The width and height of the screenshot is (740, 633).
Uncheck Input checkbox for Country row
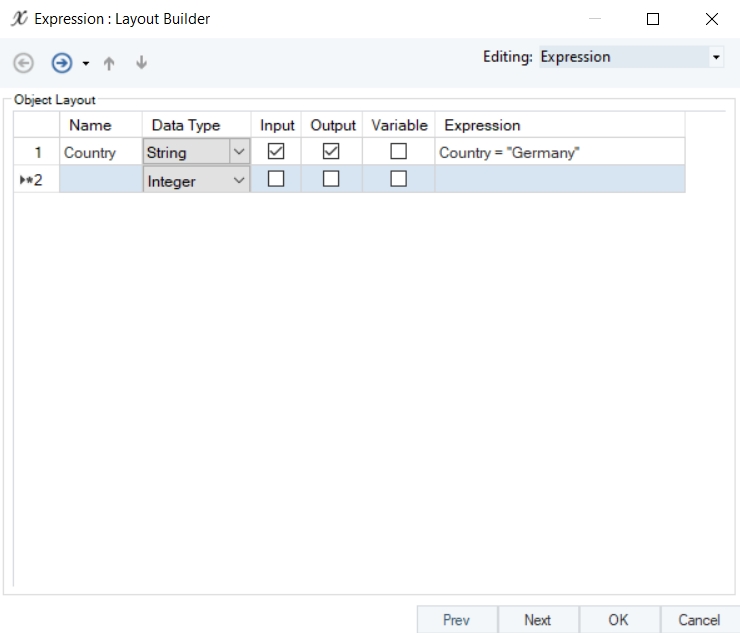[277, 152]
